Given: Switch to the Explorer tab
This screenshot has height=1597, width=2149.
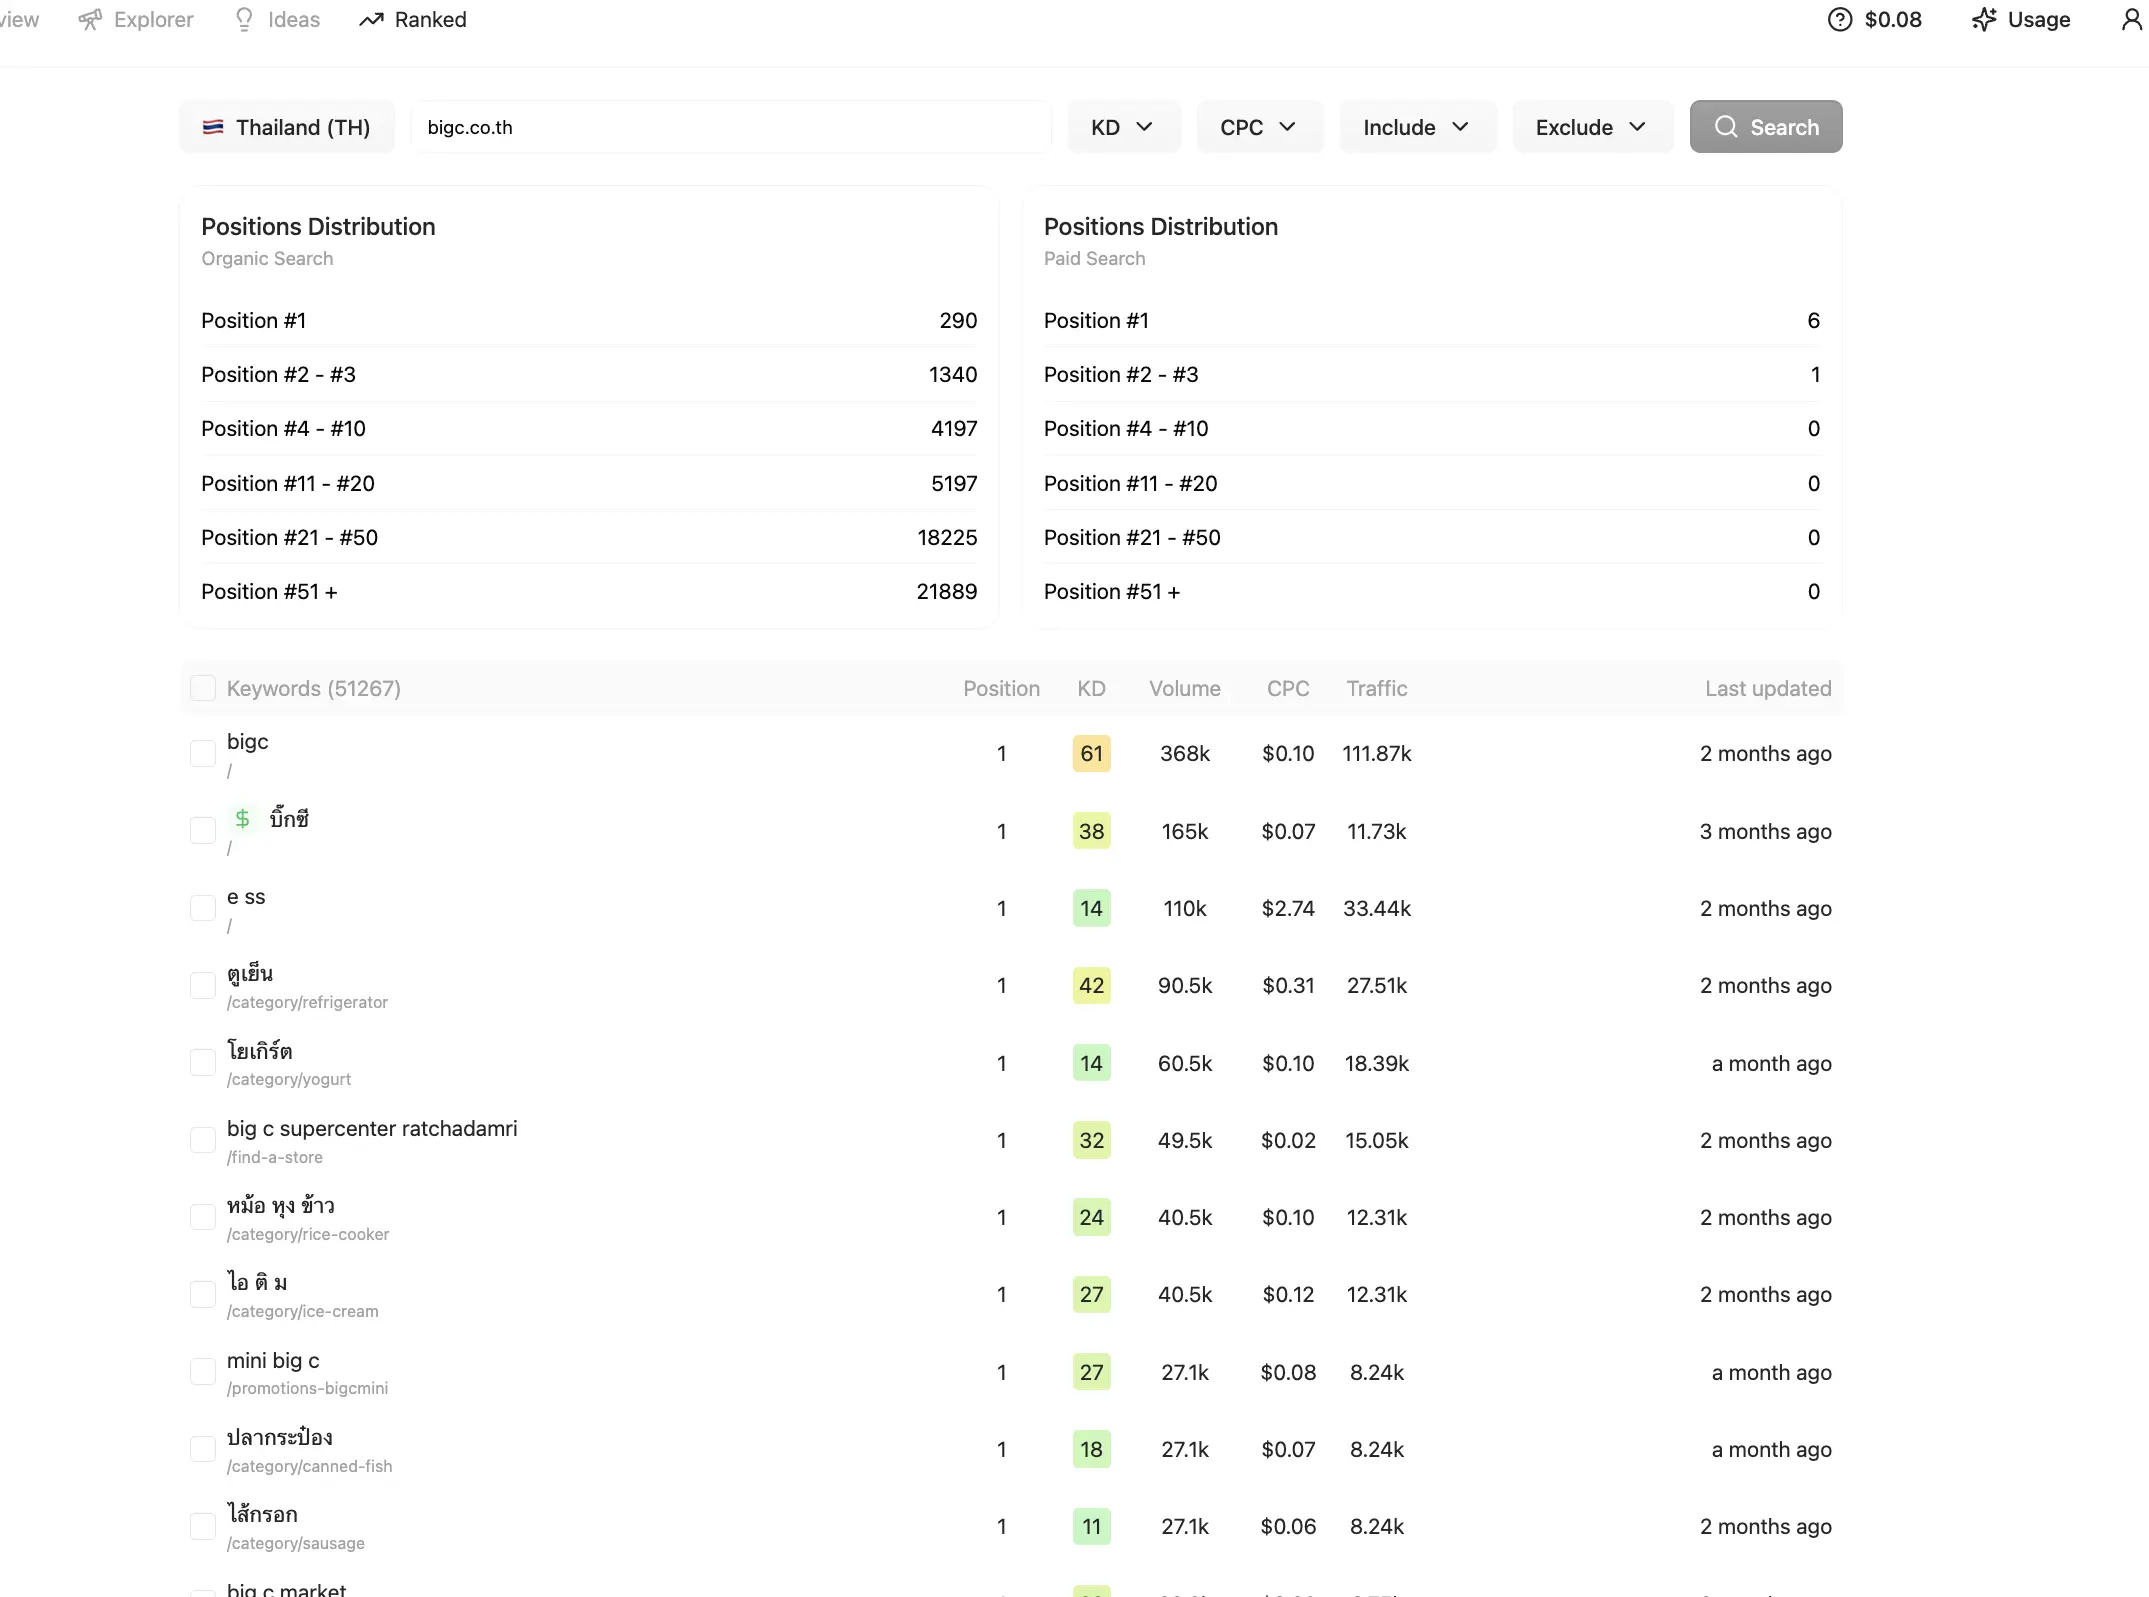Looking at the screenshot, I should tap(136, 20).
